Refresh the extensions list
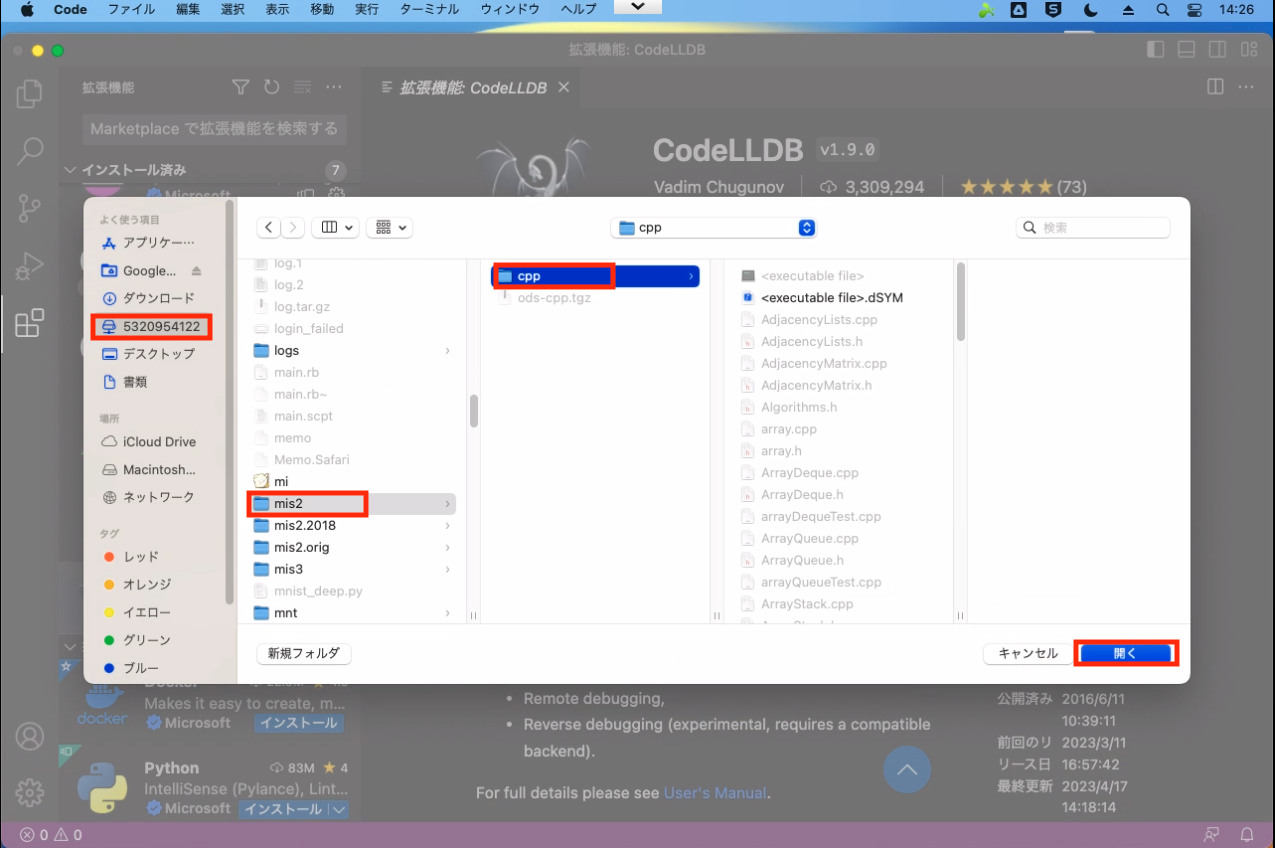This screenshot has height=848, width=1275. (271, 88)
